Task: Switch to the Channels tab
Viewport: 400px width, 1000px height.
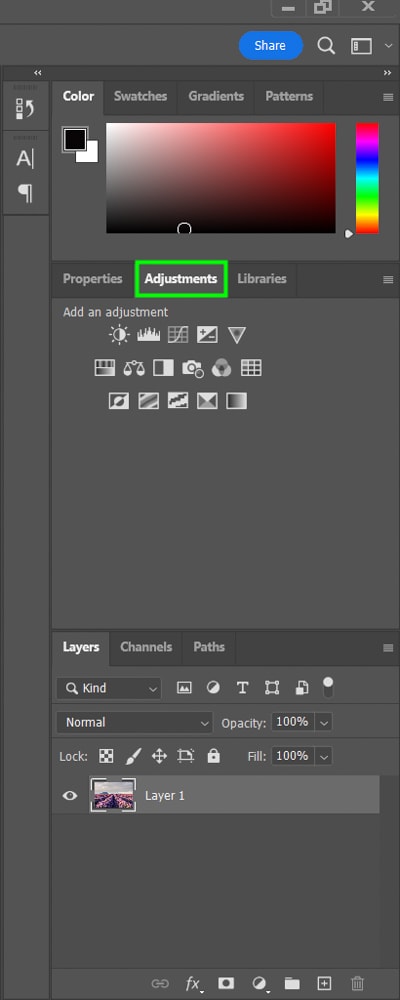Action: (x=146, y=647)
